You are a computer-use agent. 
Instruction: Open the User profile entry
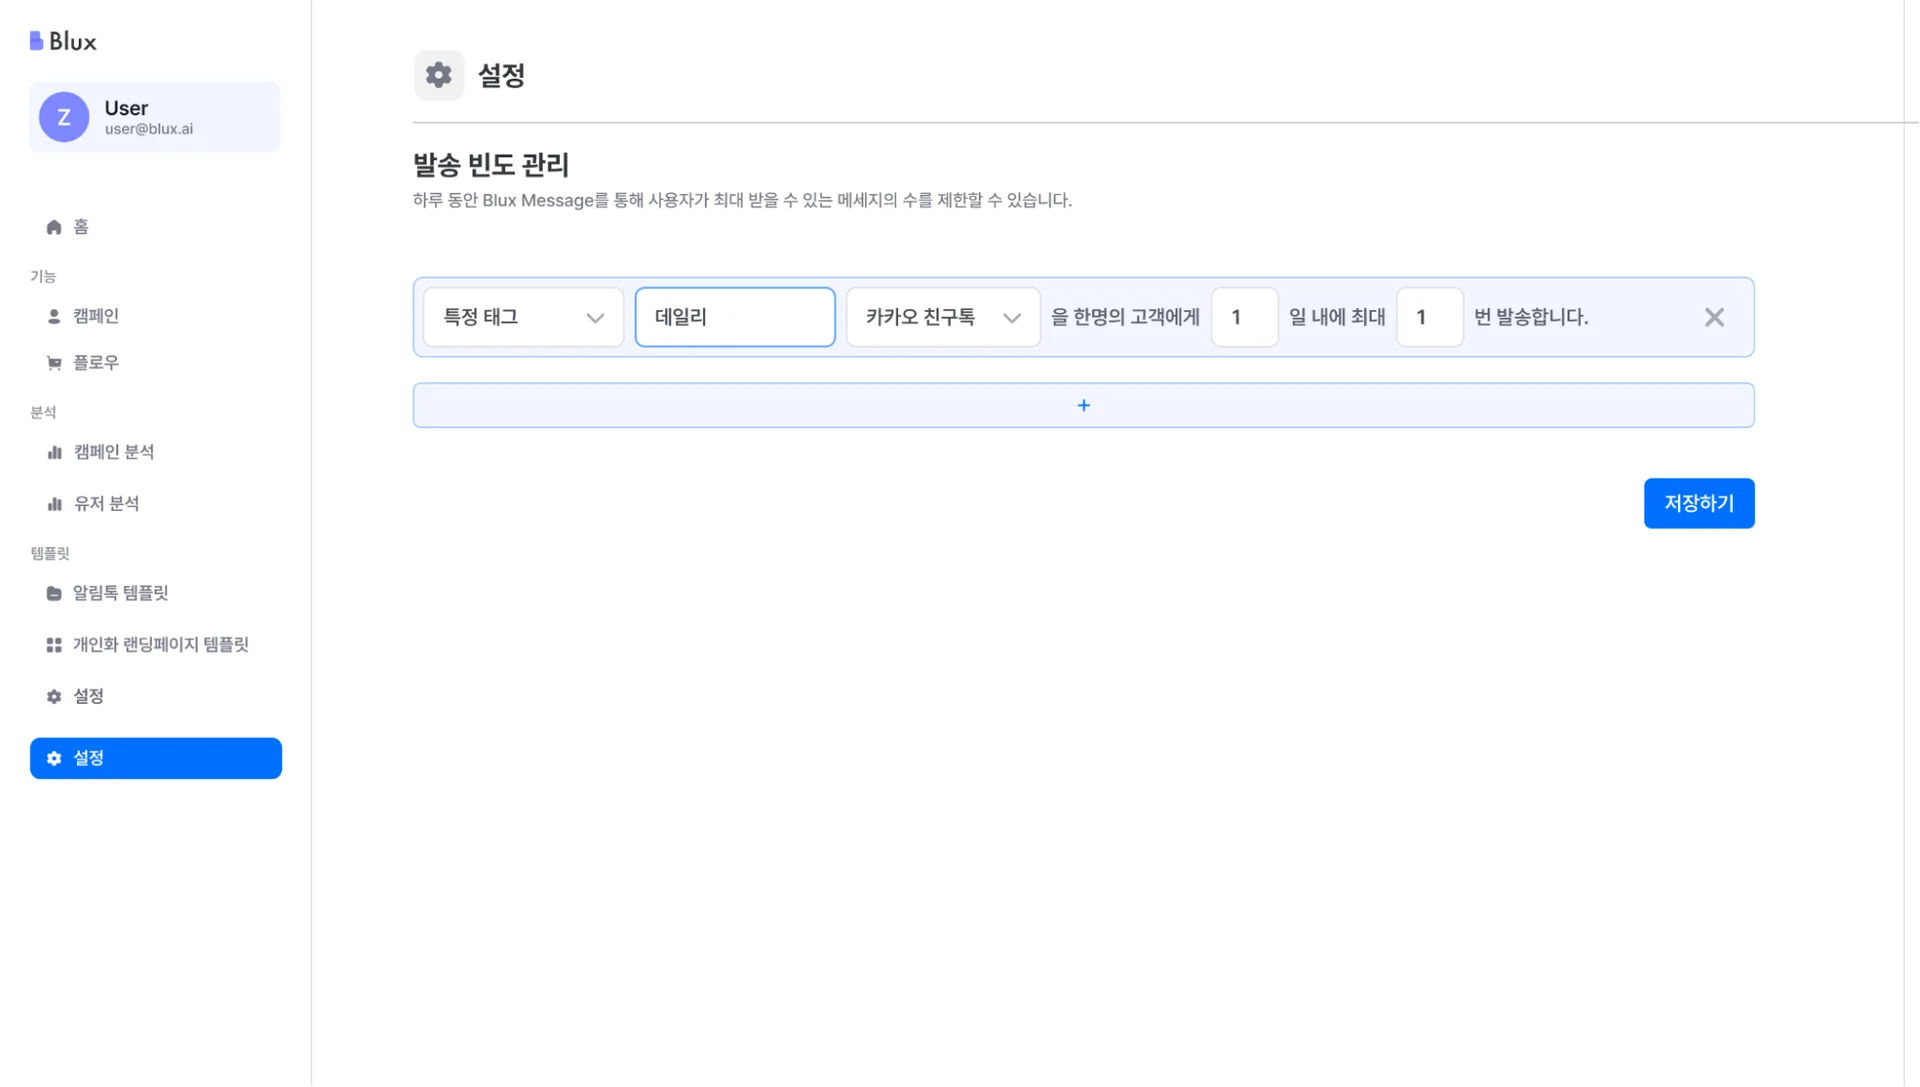coord(155,116)
